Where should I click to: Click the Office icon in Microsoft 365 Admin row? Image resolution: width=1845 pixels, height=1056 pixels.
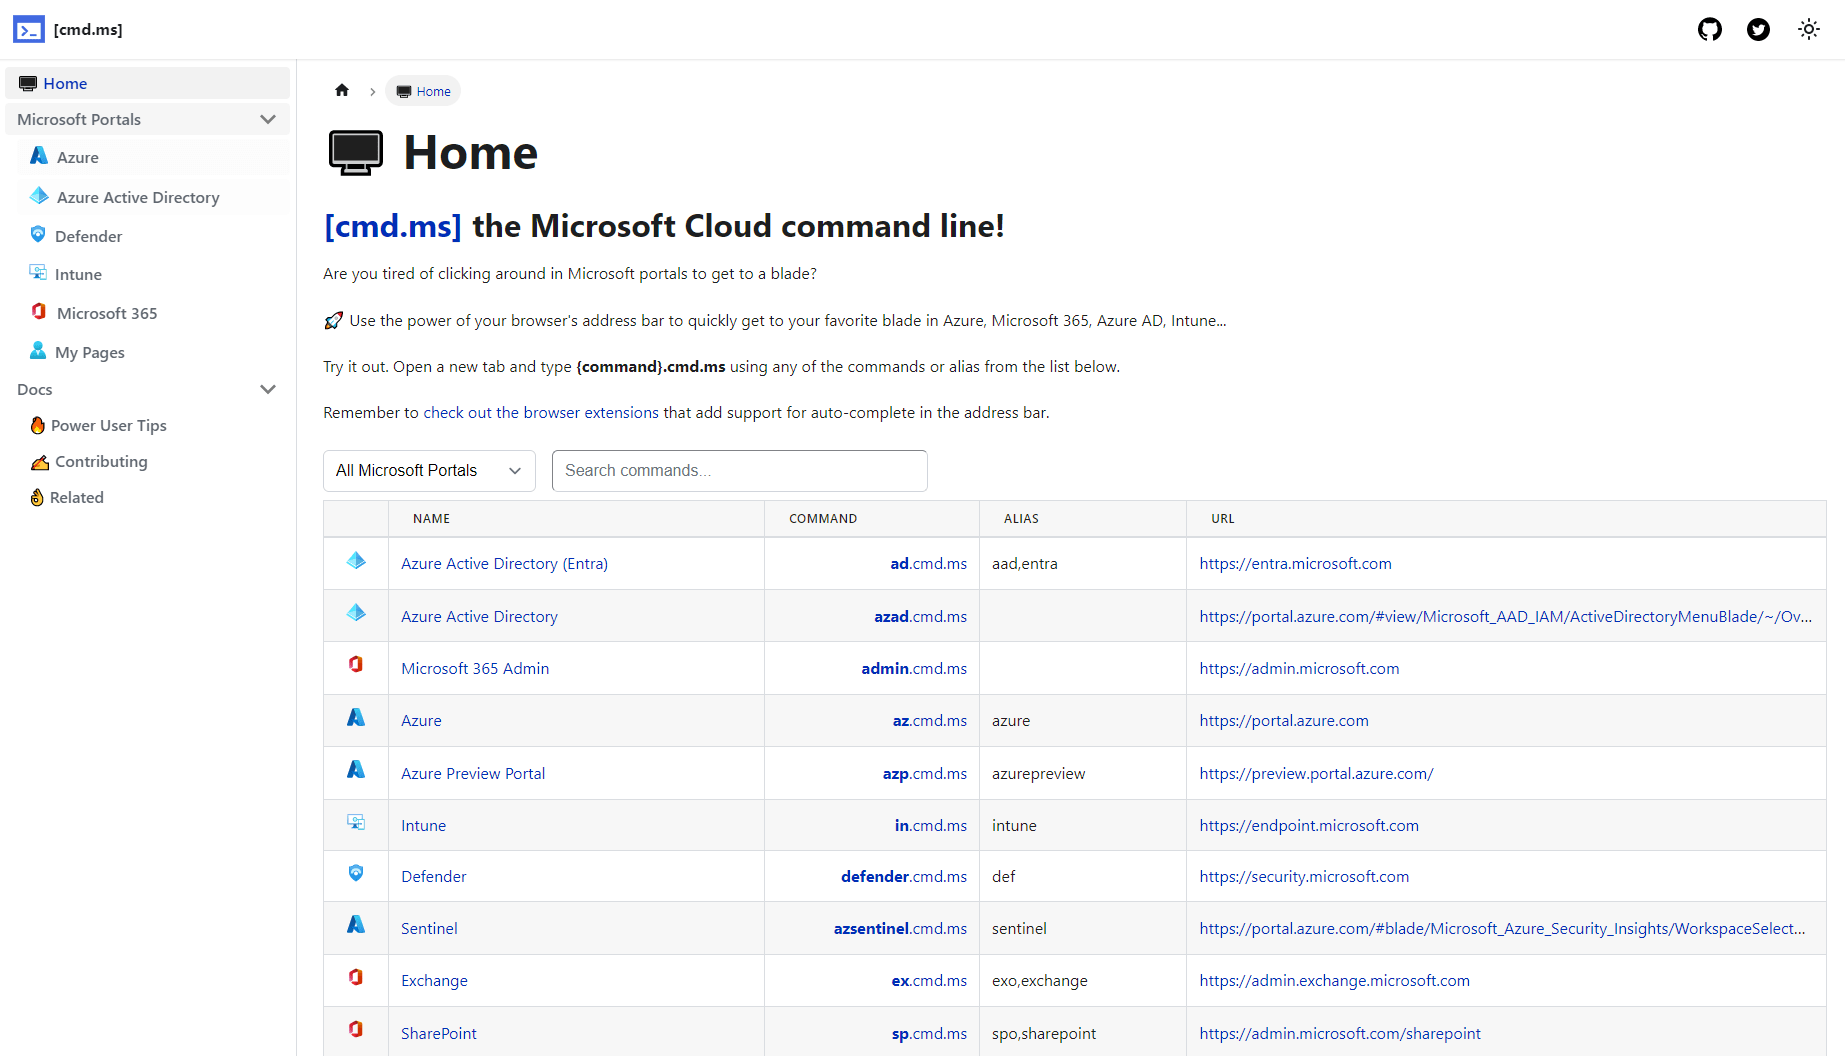pos(356,665)
